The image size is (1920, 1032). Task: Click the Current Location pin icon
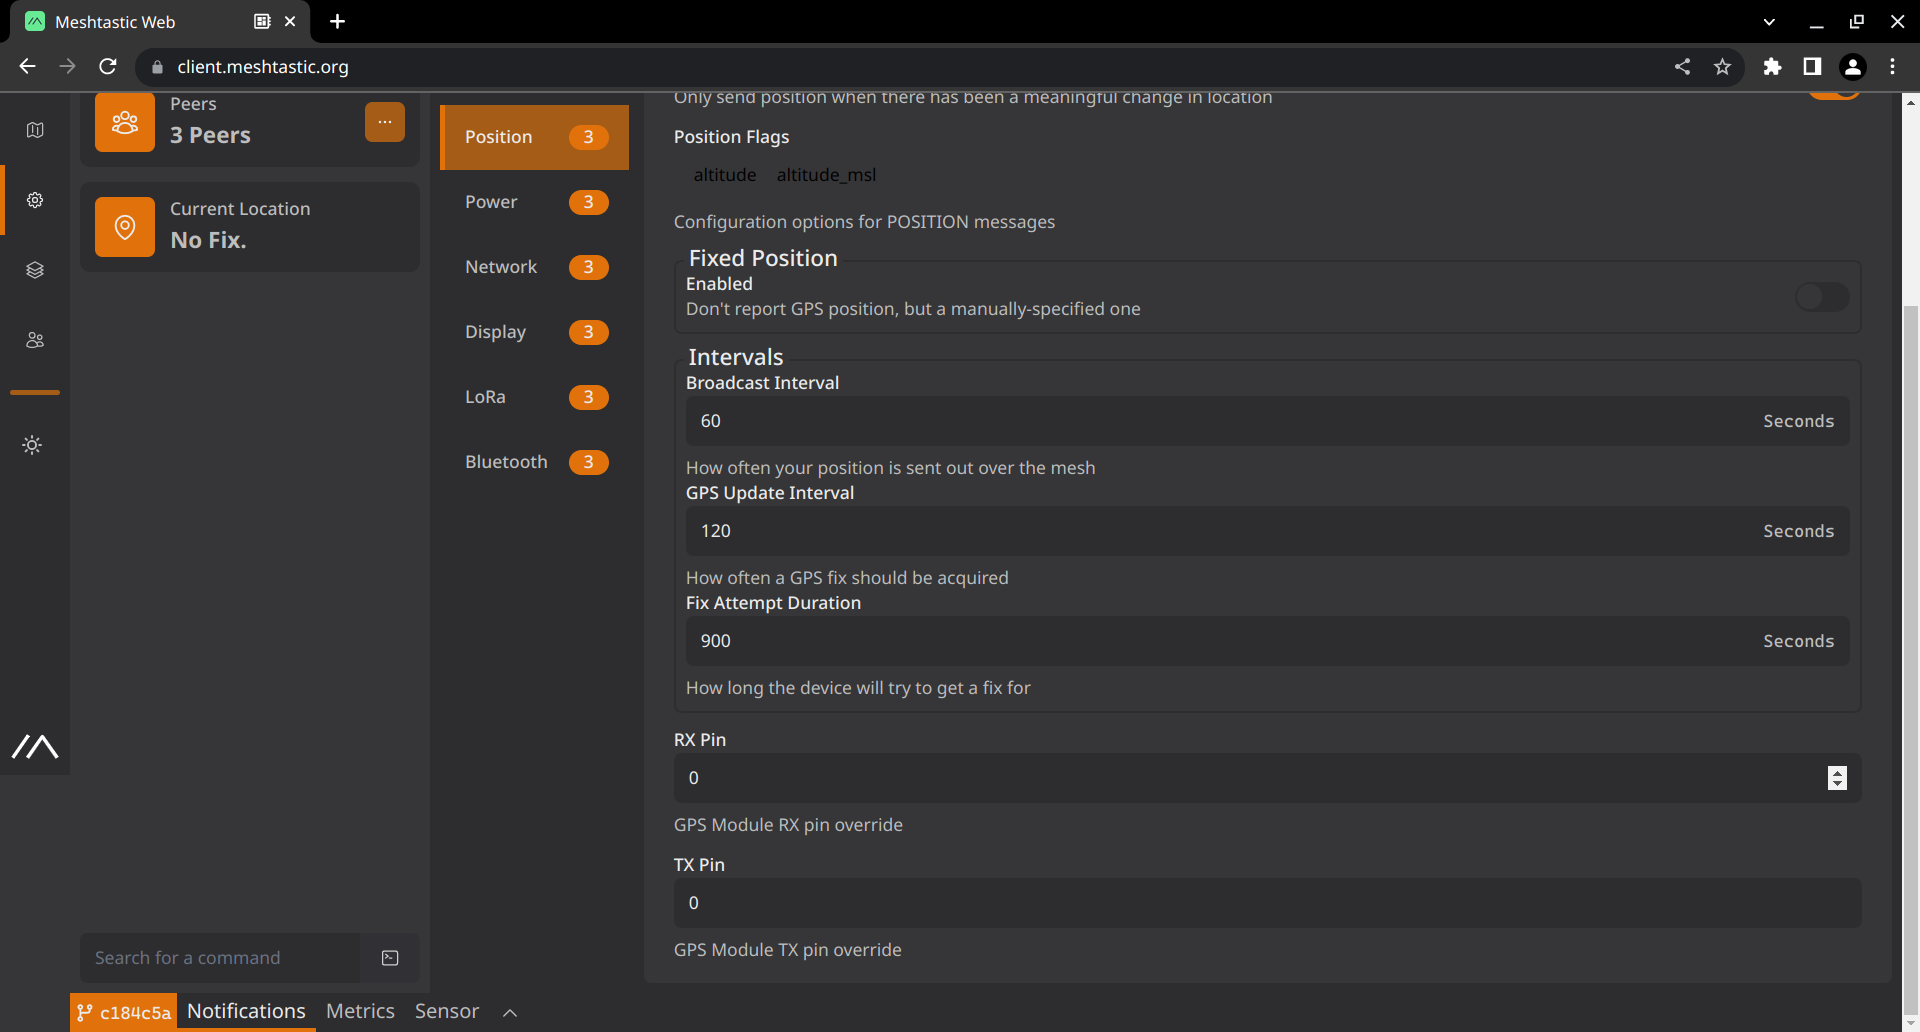click(124, 227)
